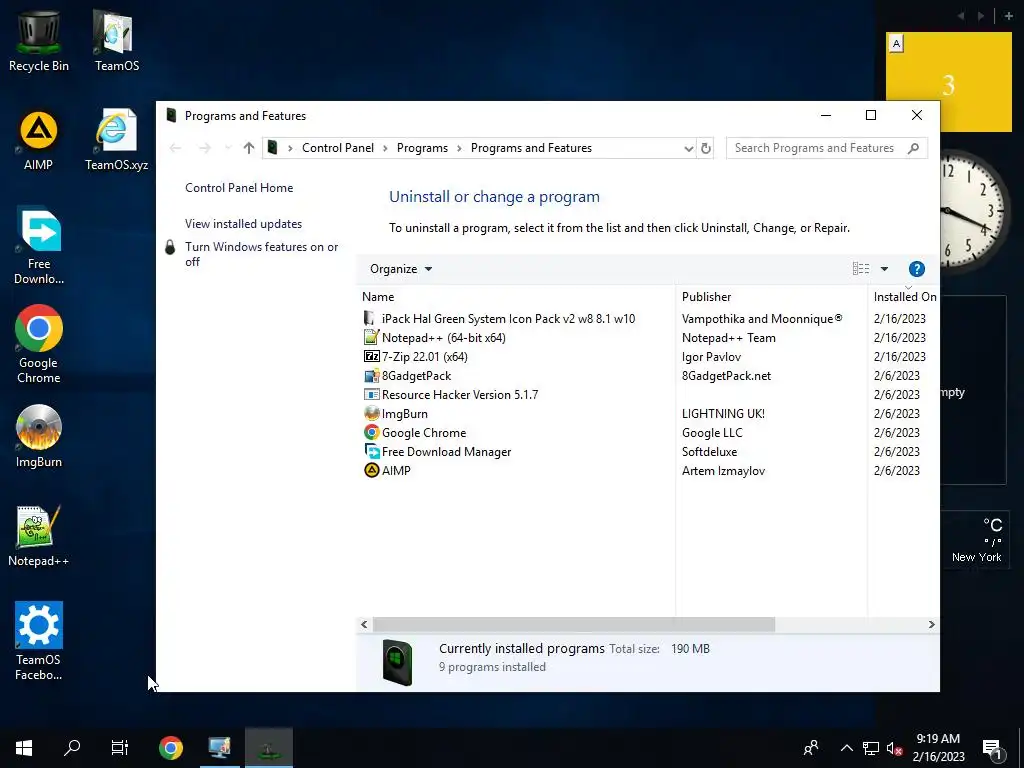Refresh the Programs and Features address bar

tap(705, 148)
